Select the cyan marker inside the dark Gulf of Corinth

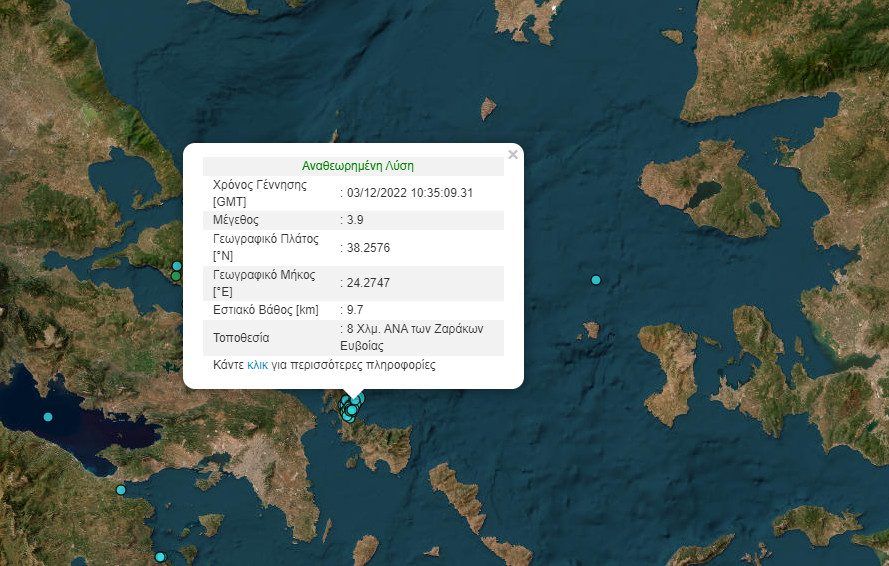coord(47,417)
